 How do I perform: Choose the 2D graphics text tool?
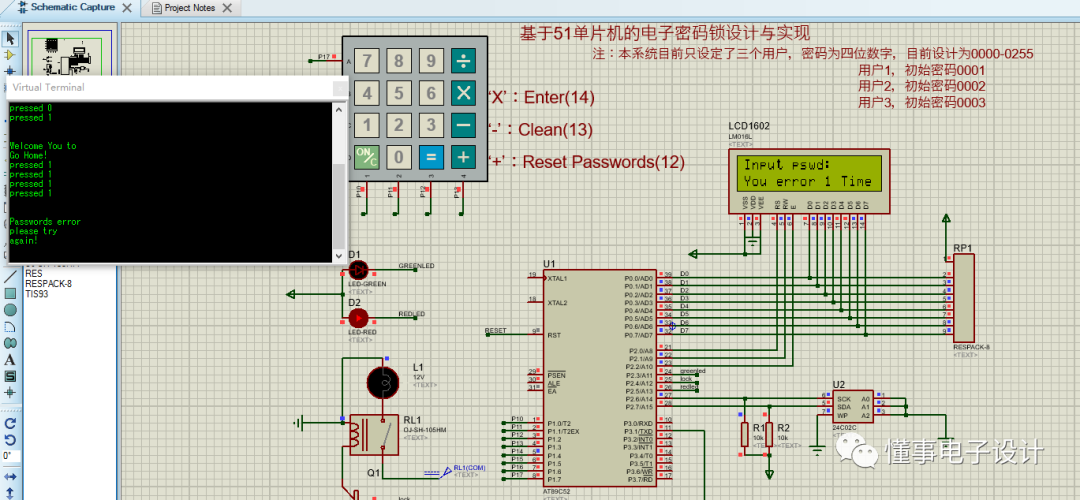click(10, 360)
